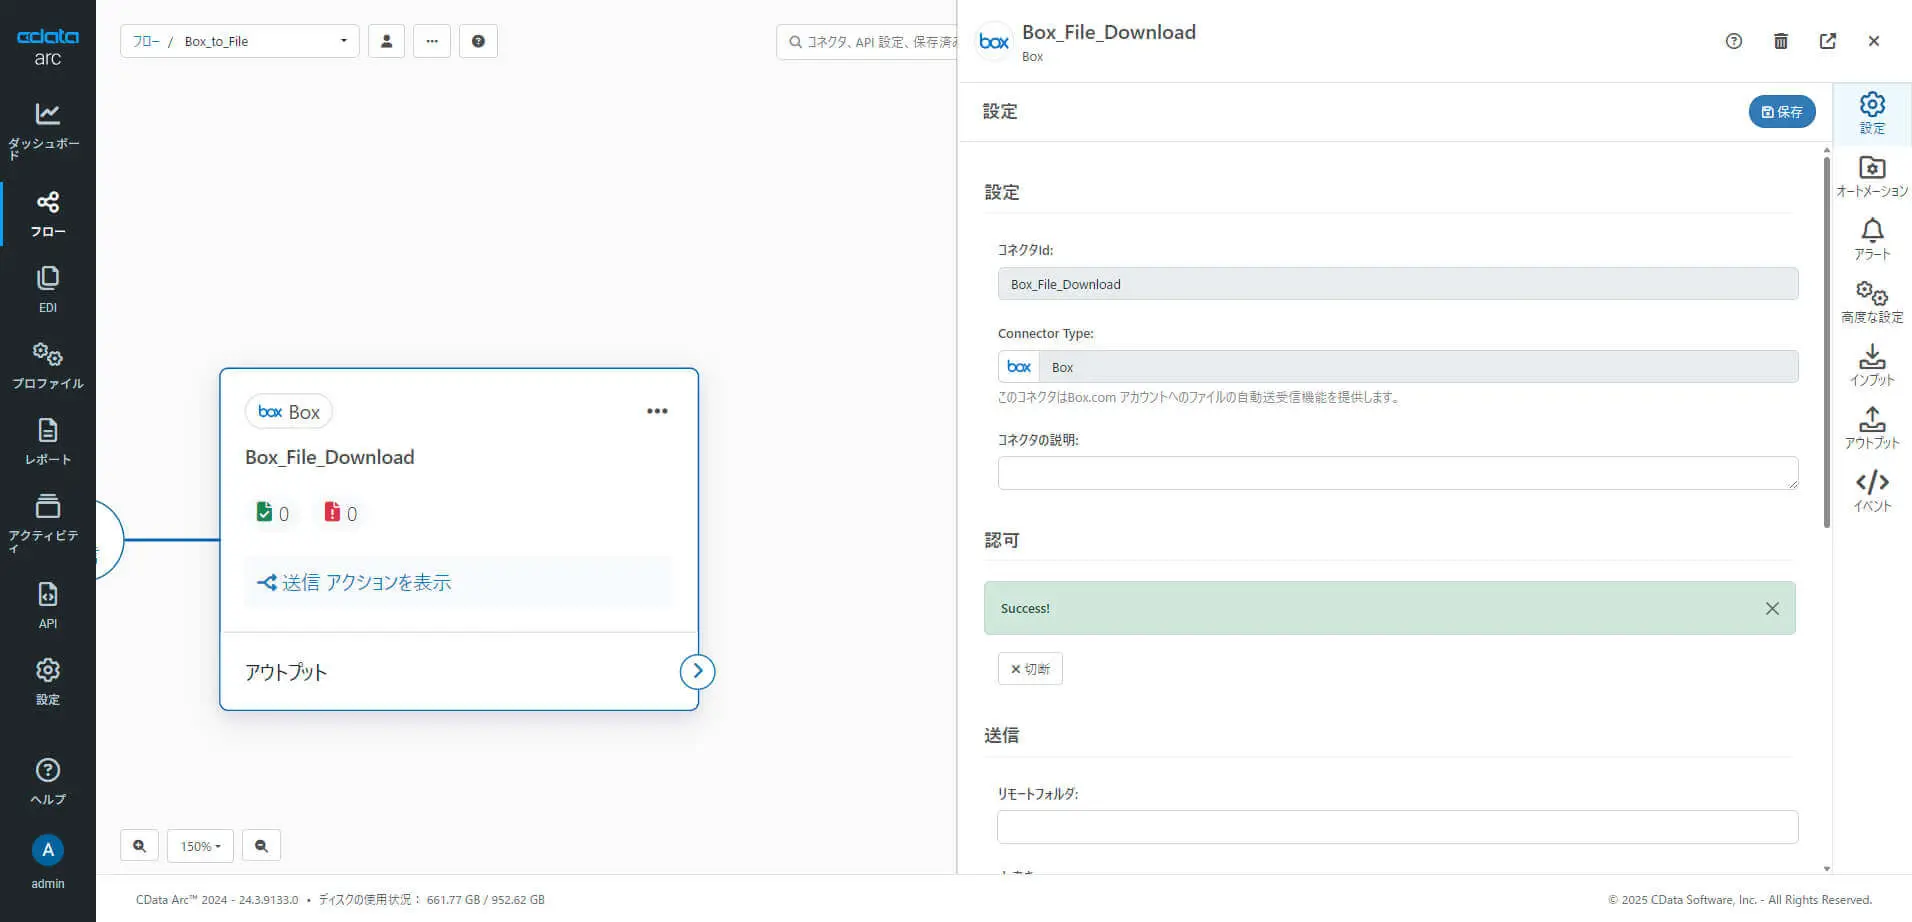Expand the Box connector three-dot menu
Image resolution: width=1912 pixels, height=922 pixels.
click(x=657, y=411)
